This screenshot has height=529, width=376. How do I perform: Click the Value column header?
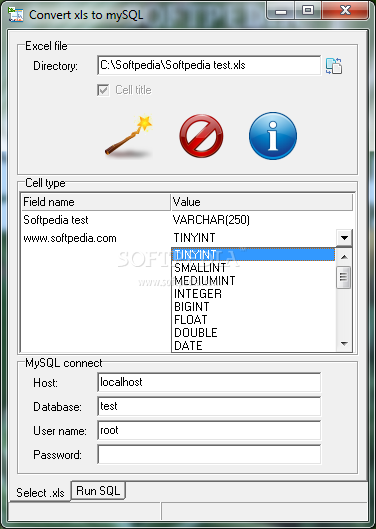click(x=262, y=202)
